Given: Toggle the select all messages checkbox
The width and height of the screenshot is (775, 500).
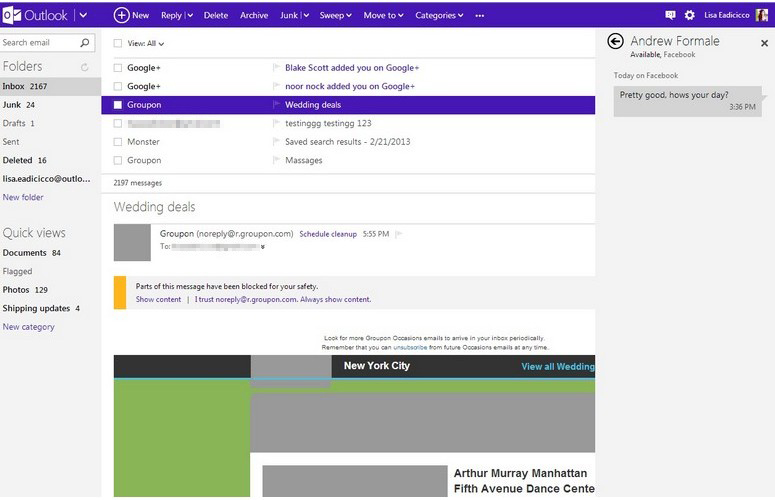Looking at the screenshot, I should click(118, 43).
